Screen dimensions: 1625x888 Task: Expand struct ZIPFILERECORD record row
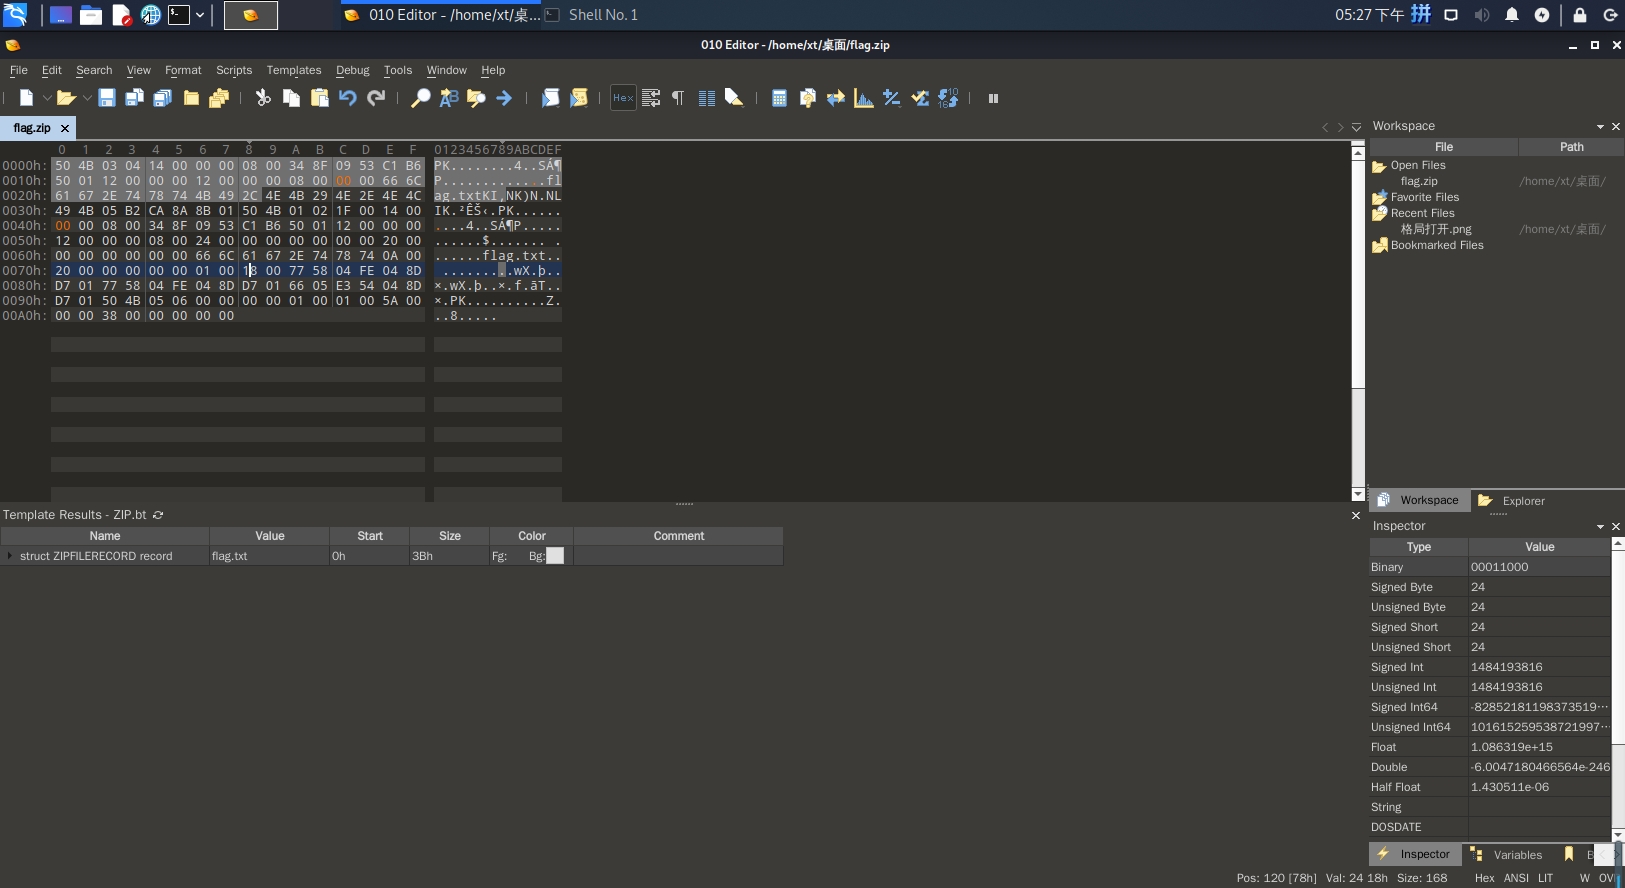pos(10,556)
